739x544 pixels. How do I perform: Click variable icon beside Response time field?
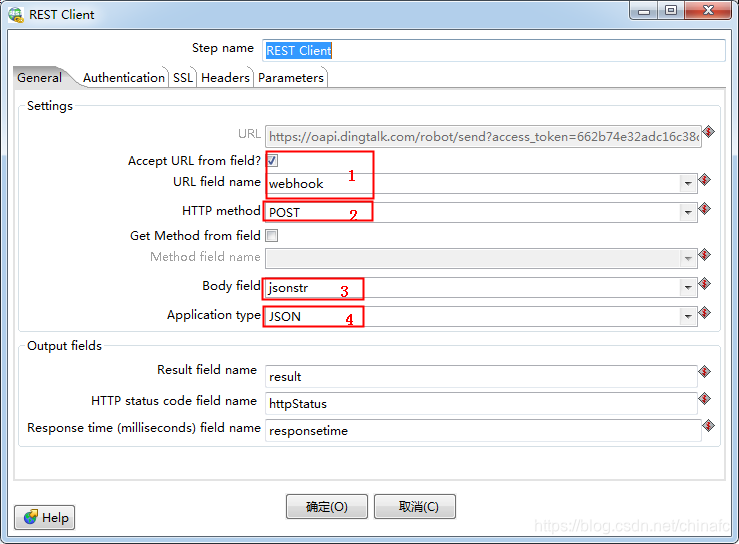point(708,426)
